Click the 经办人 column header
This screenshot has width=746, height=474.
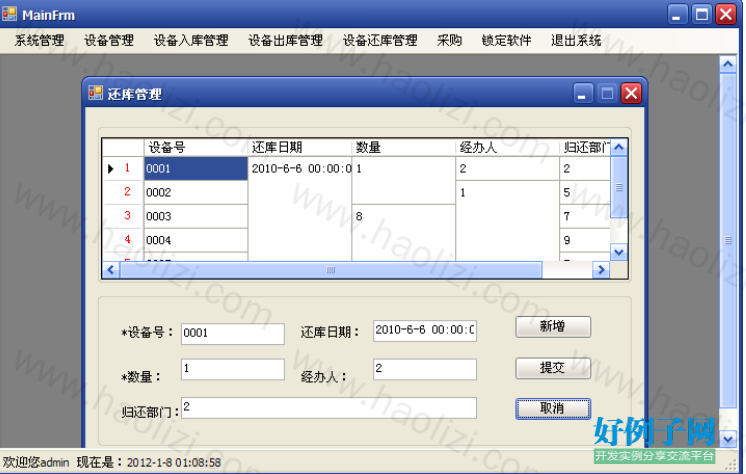(x=508, y=148)
